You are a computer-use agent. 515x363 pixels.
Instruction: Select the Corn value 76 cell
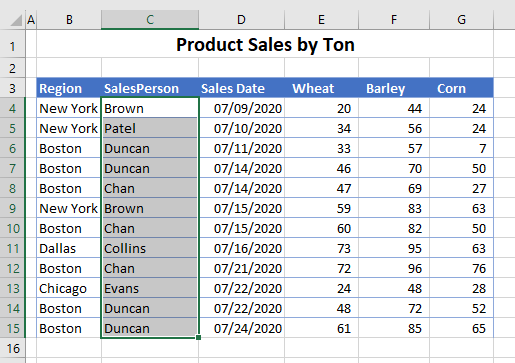point(461,268)
